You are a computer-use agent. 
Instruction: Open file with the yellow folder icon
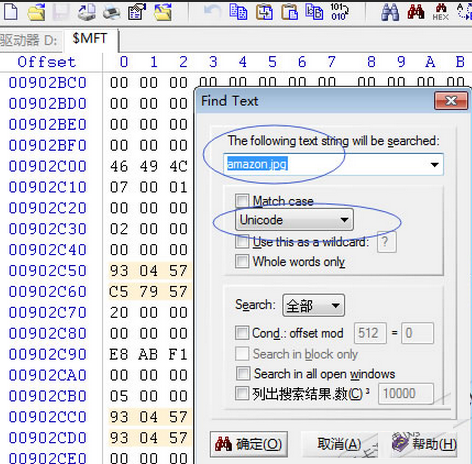37,12
